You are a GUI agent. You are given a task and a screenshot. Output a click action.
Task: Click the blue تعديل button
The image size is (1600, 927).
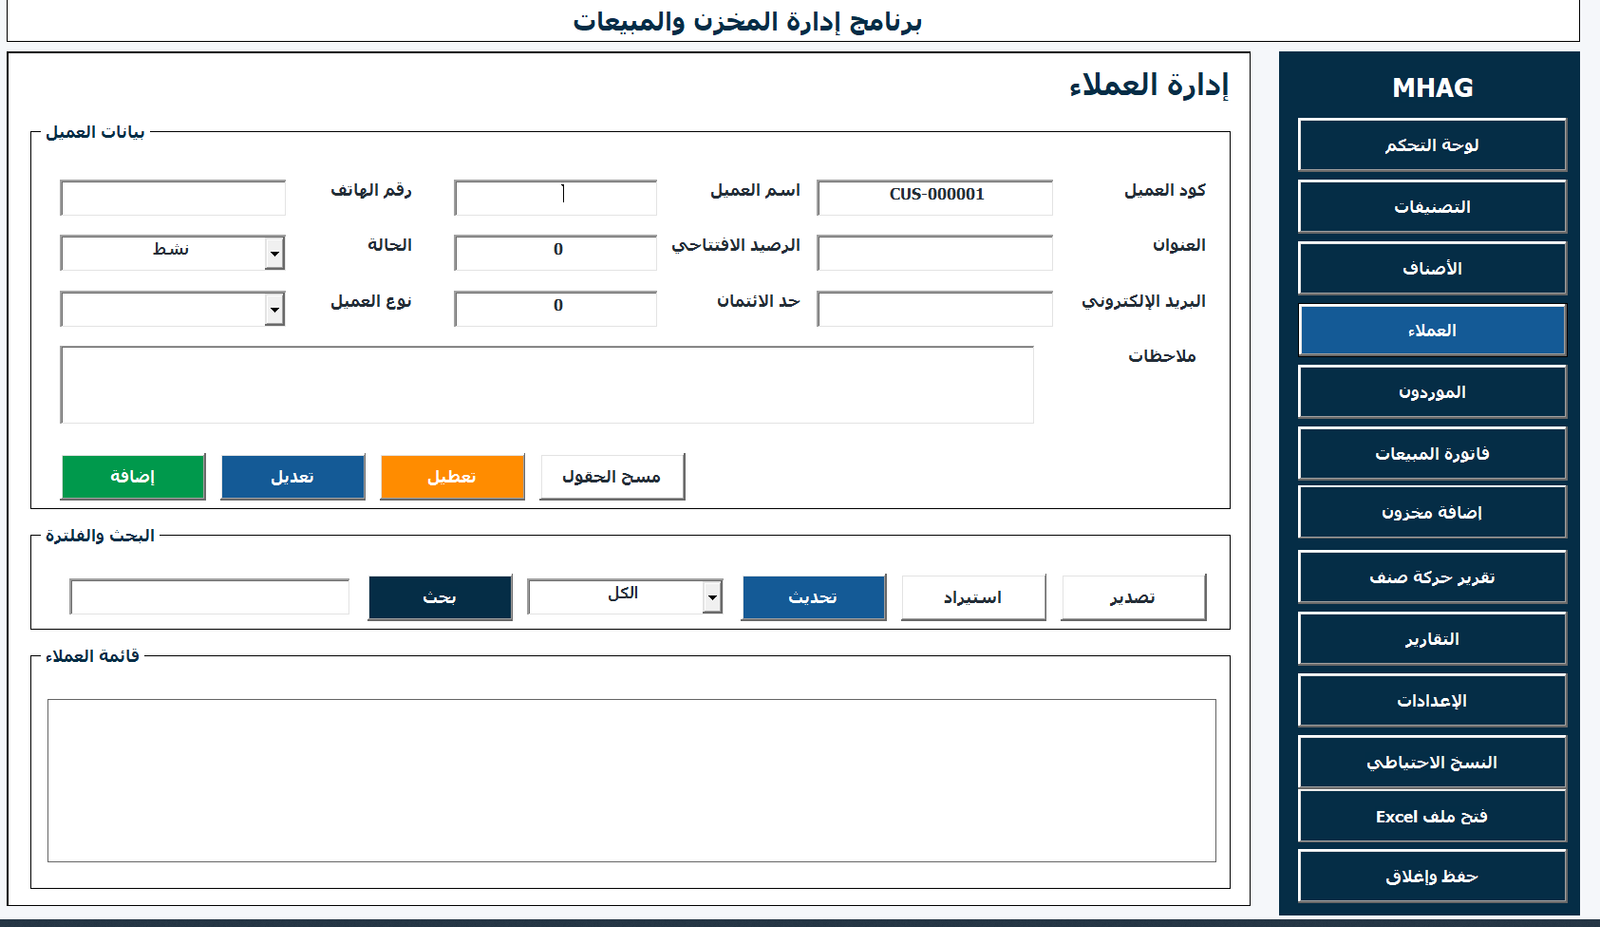(x=293, y=477)
